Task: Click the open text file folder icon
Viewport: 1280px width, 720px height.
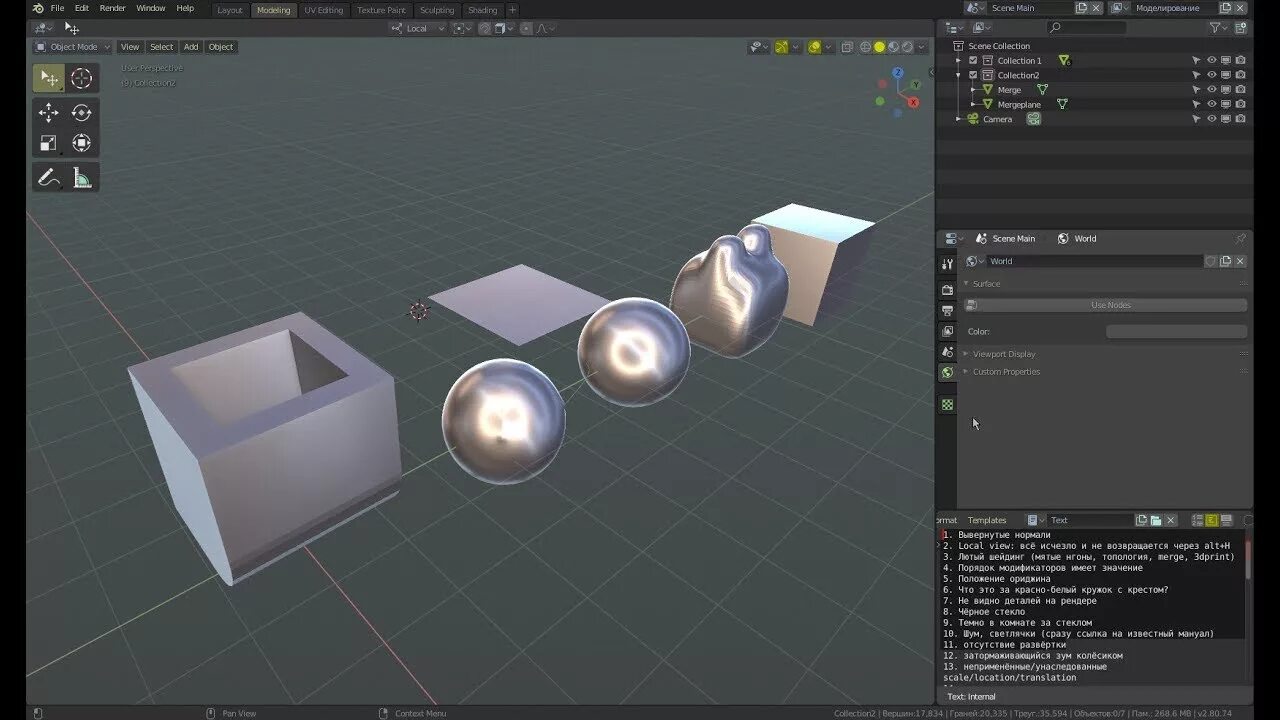Action: coord(1156,520)
